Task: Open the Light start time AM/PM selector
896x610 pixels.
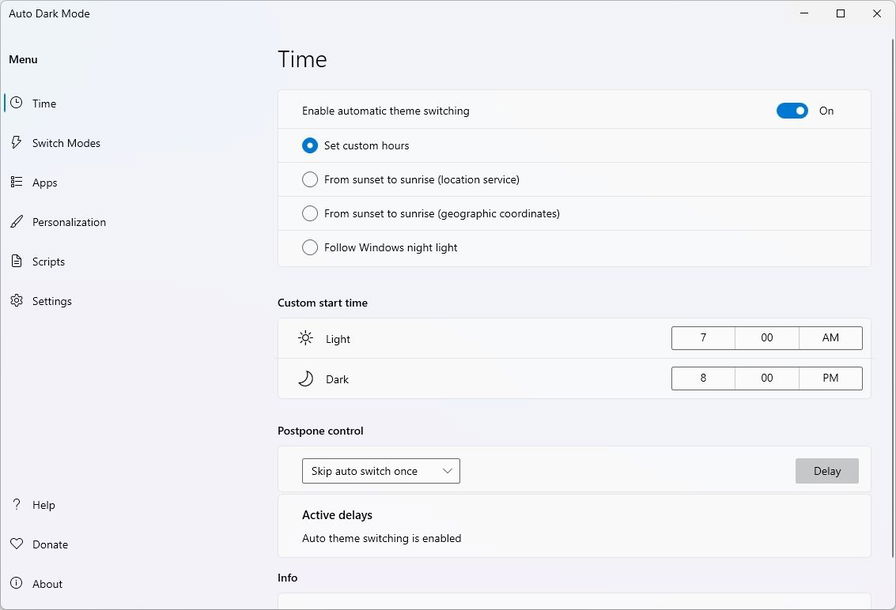Action: [830, 338]
